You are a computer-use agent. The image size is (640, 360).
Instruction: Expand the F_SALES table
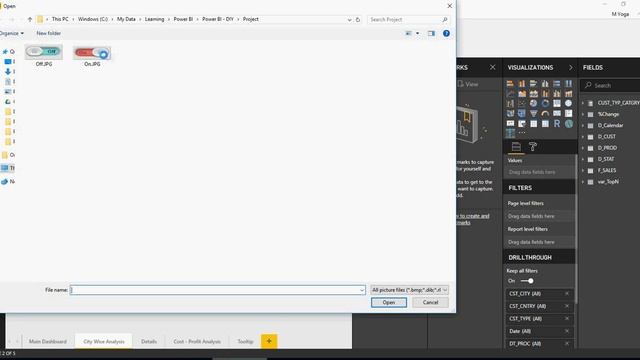pyautogui.click(x=583, y=170)
